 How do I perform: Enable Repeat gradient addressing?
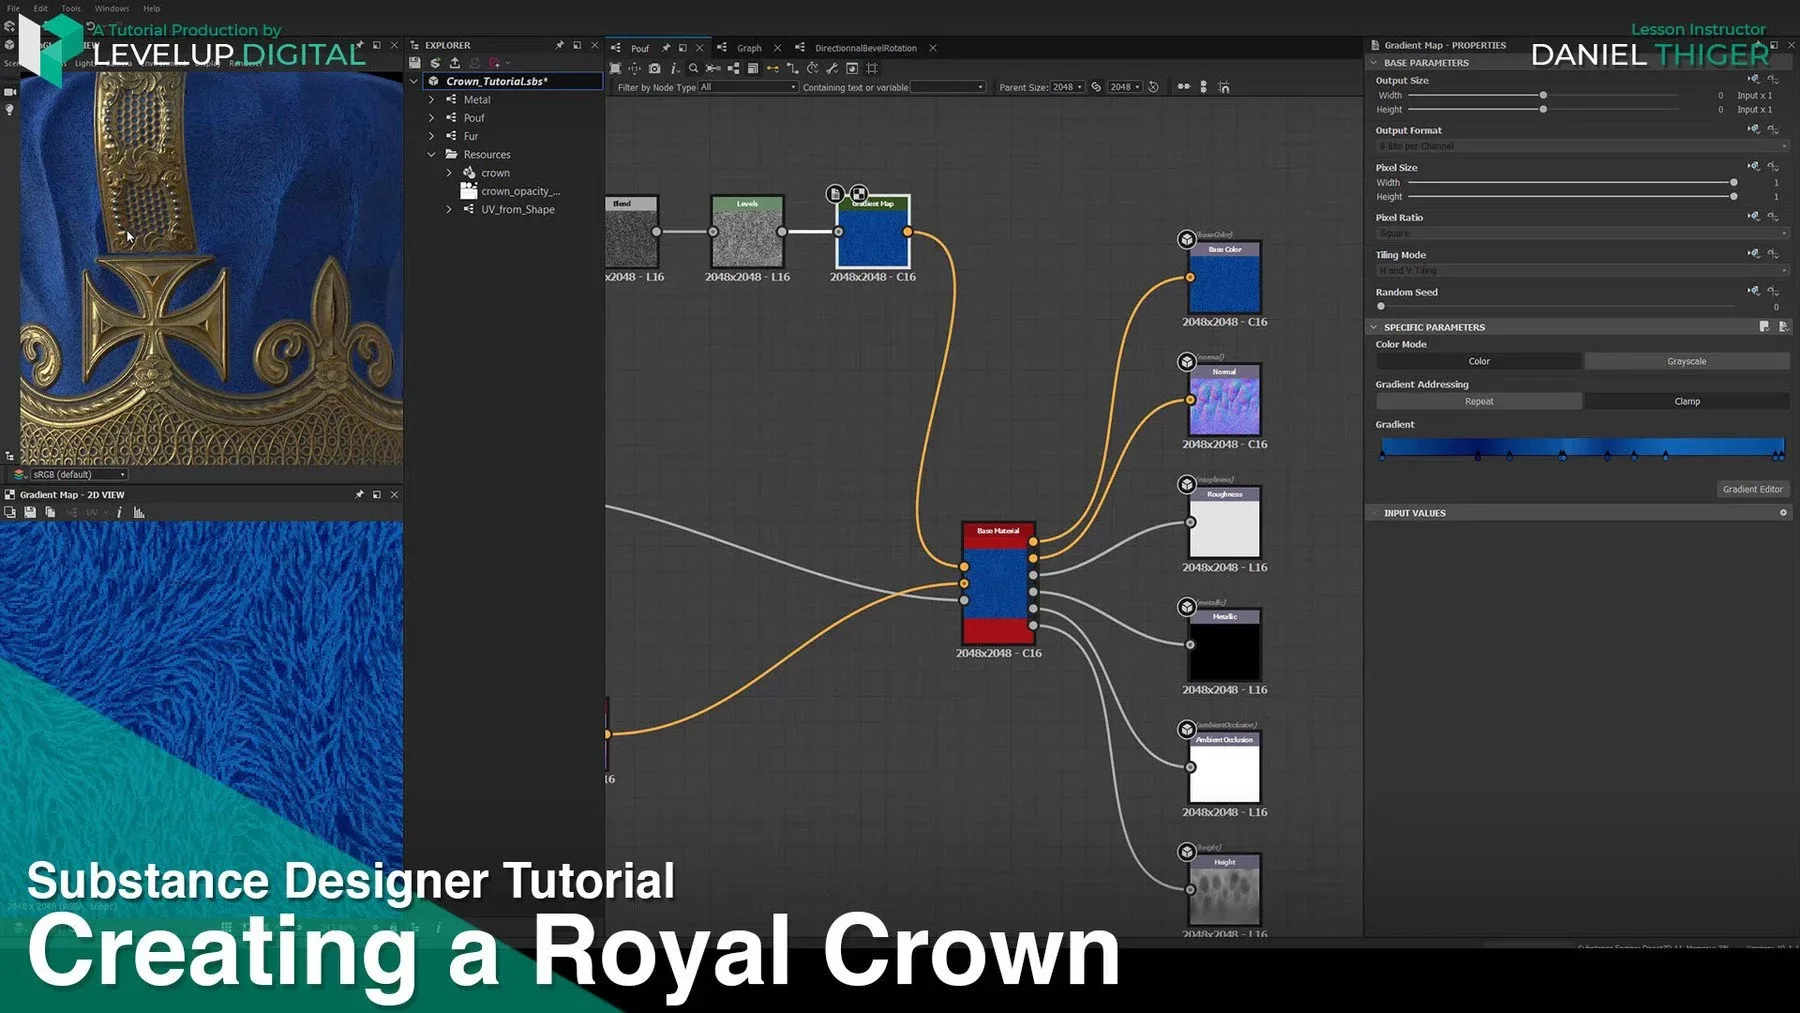(1479, 401)
